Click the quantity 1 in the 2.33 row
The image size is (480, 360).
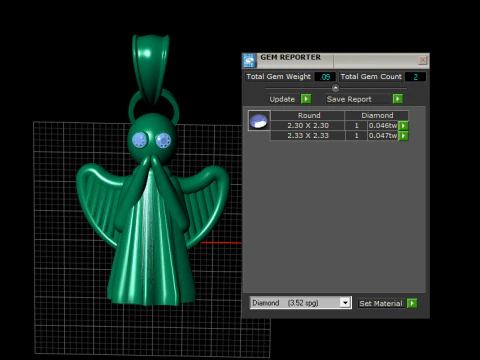[356, 136]
